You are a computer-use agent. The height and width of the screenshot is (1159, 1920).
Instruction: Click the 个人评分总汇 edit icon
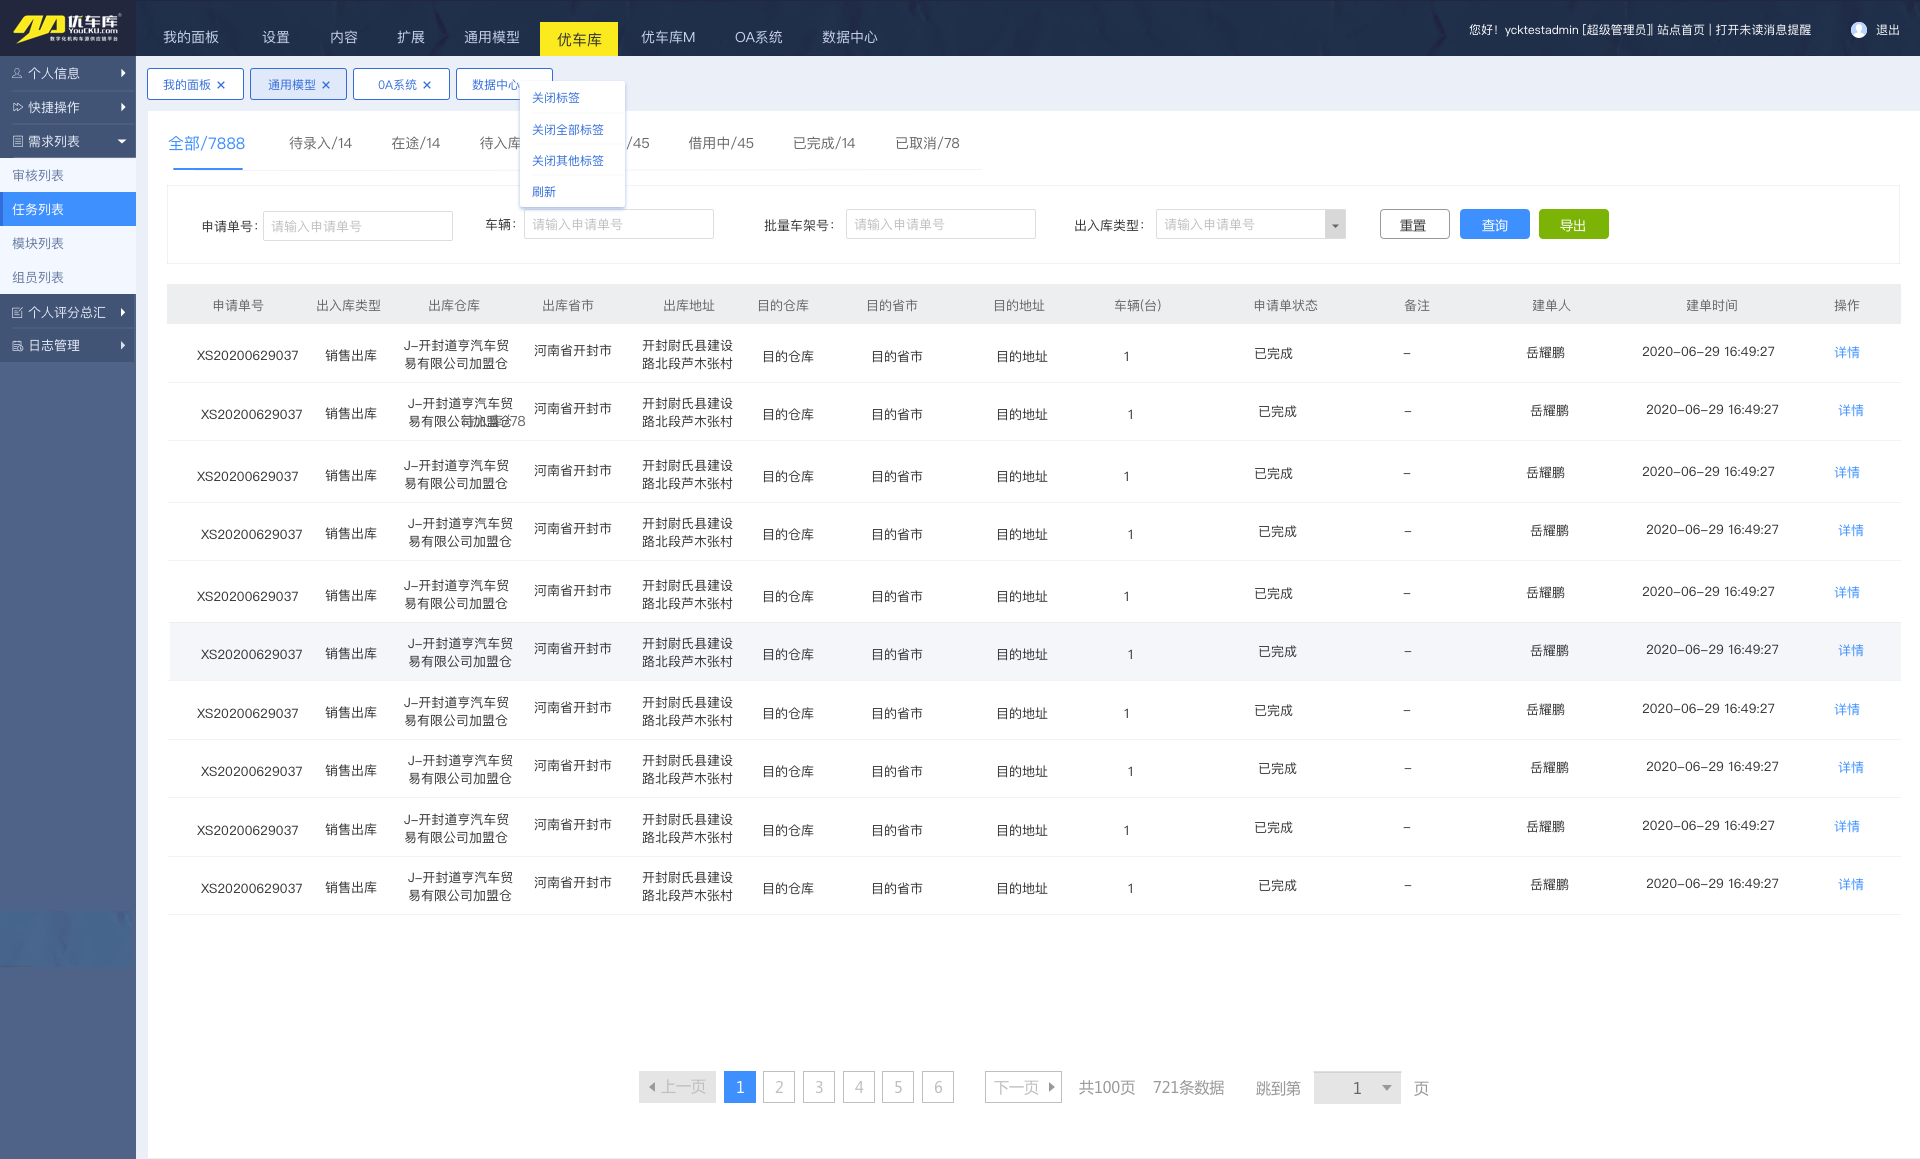click(17, 313)
